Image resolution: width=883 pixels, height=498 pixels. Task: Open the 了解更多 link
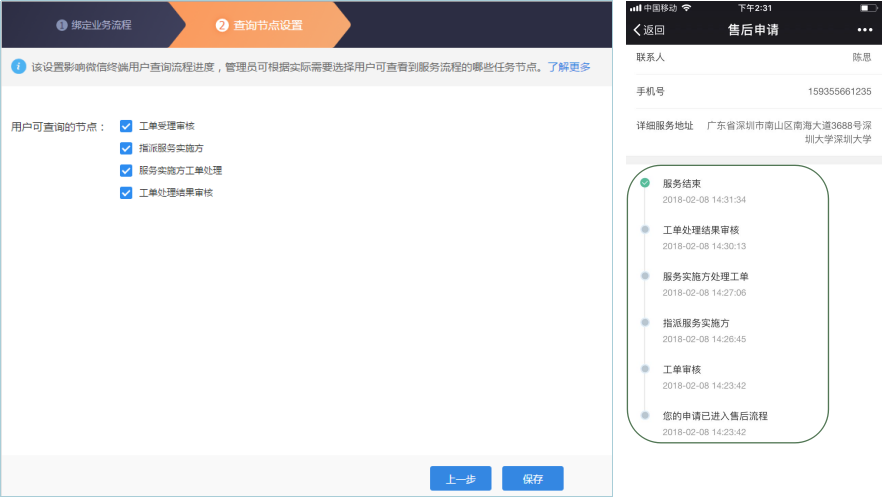[569, 67]
